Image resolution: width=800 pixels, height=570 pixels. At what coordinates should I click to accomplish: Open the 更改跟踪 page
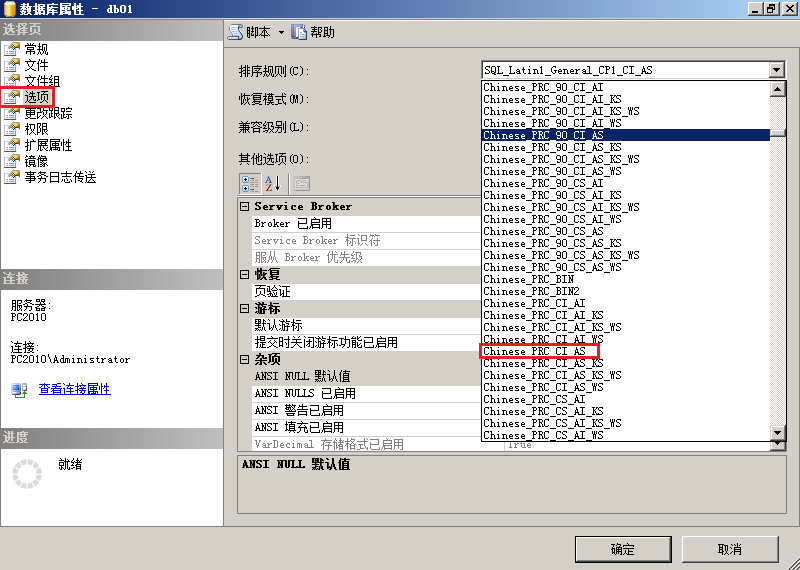point(48,113)
